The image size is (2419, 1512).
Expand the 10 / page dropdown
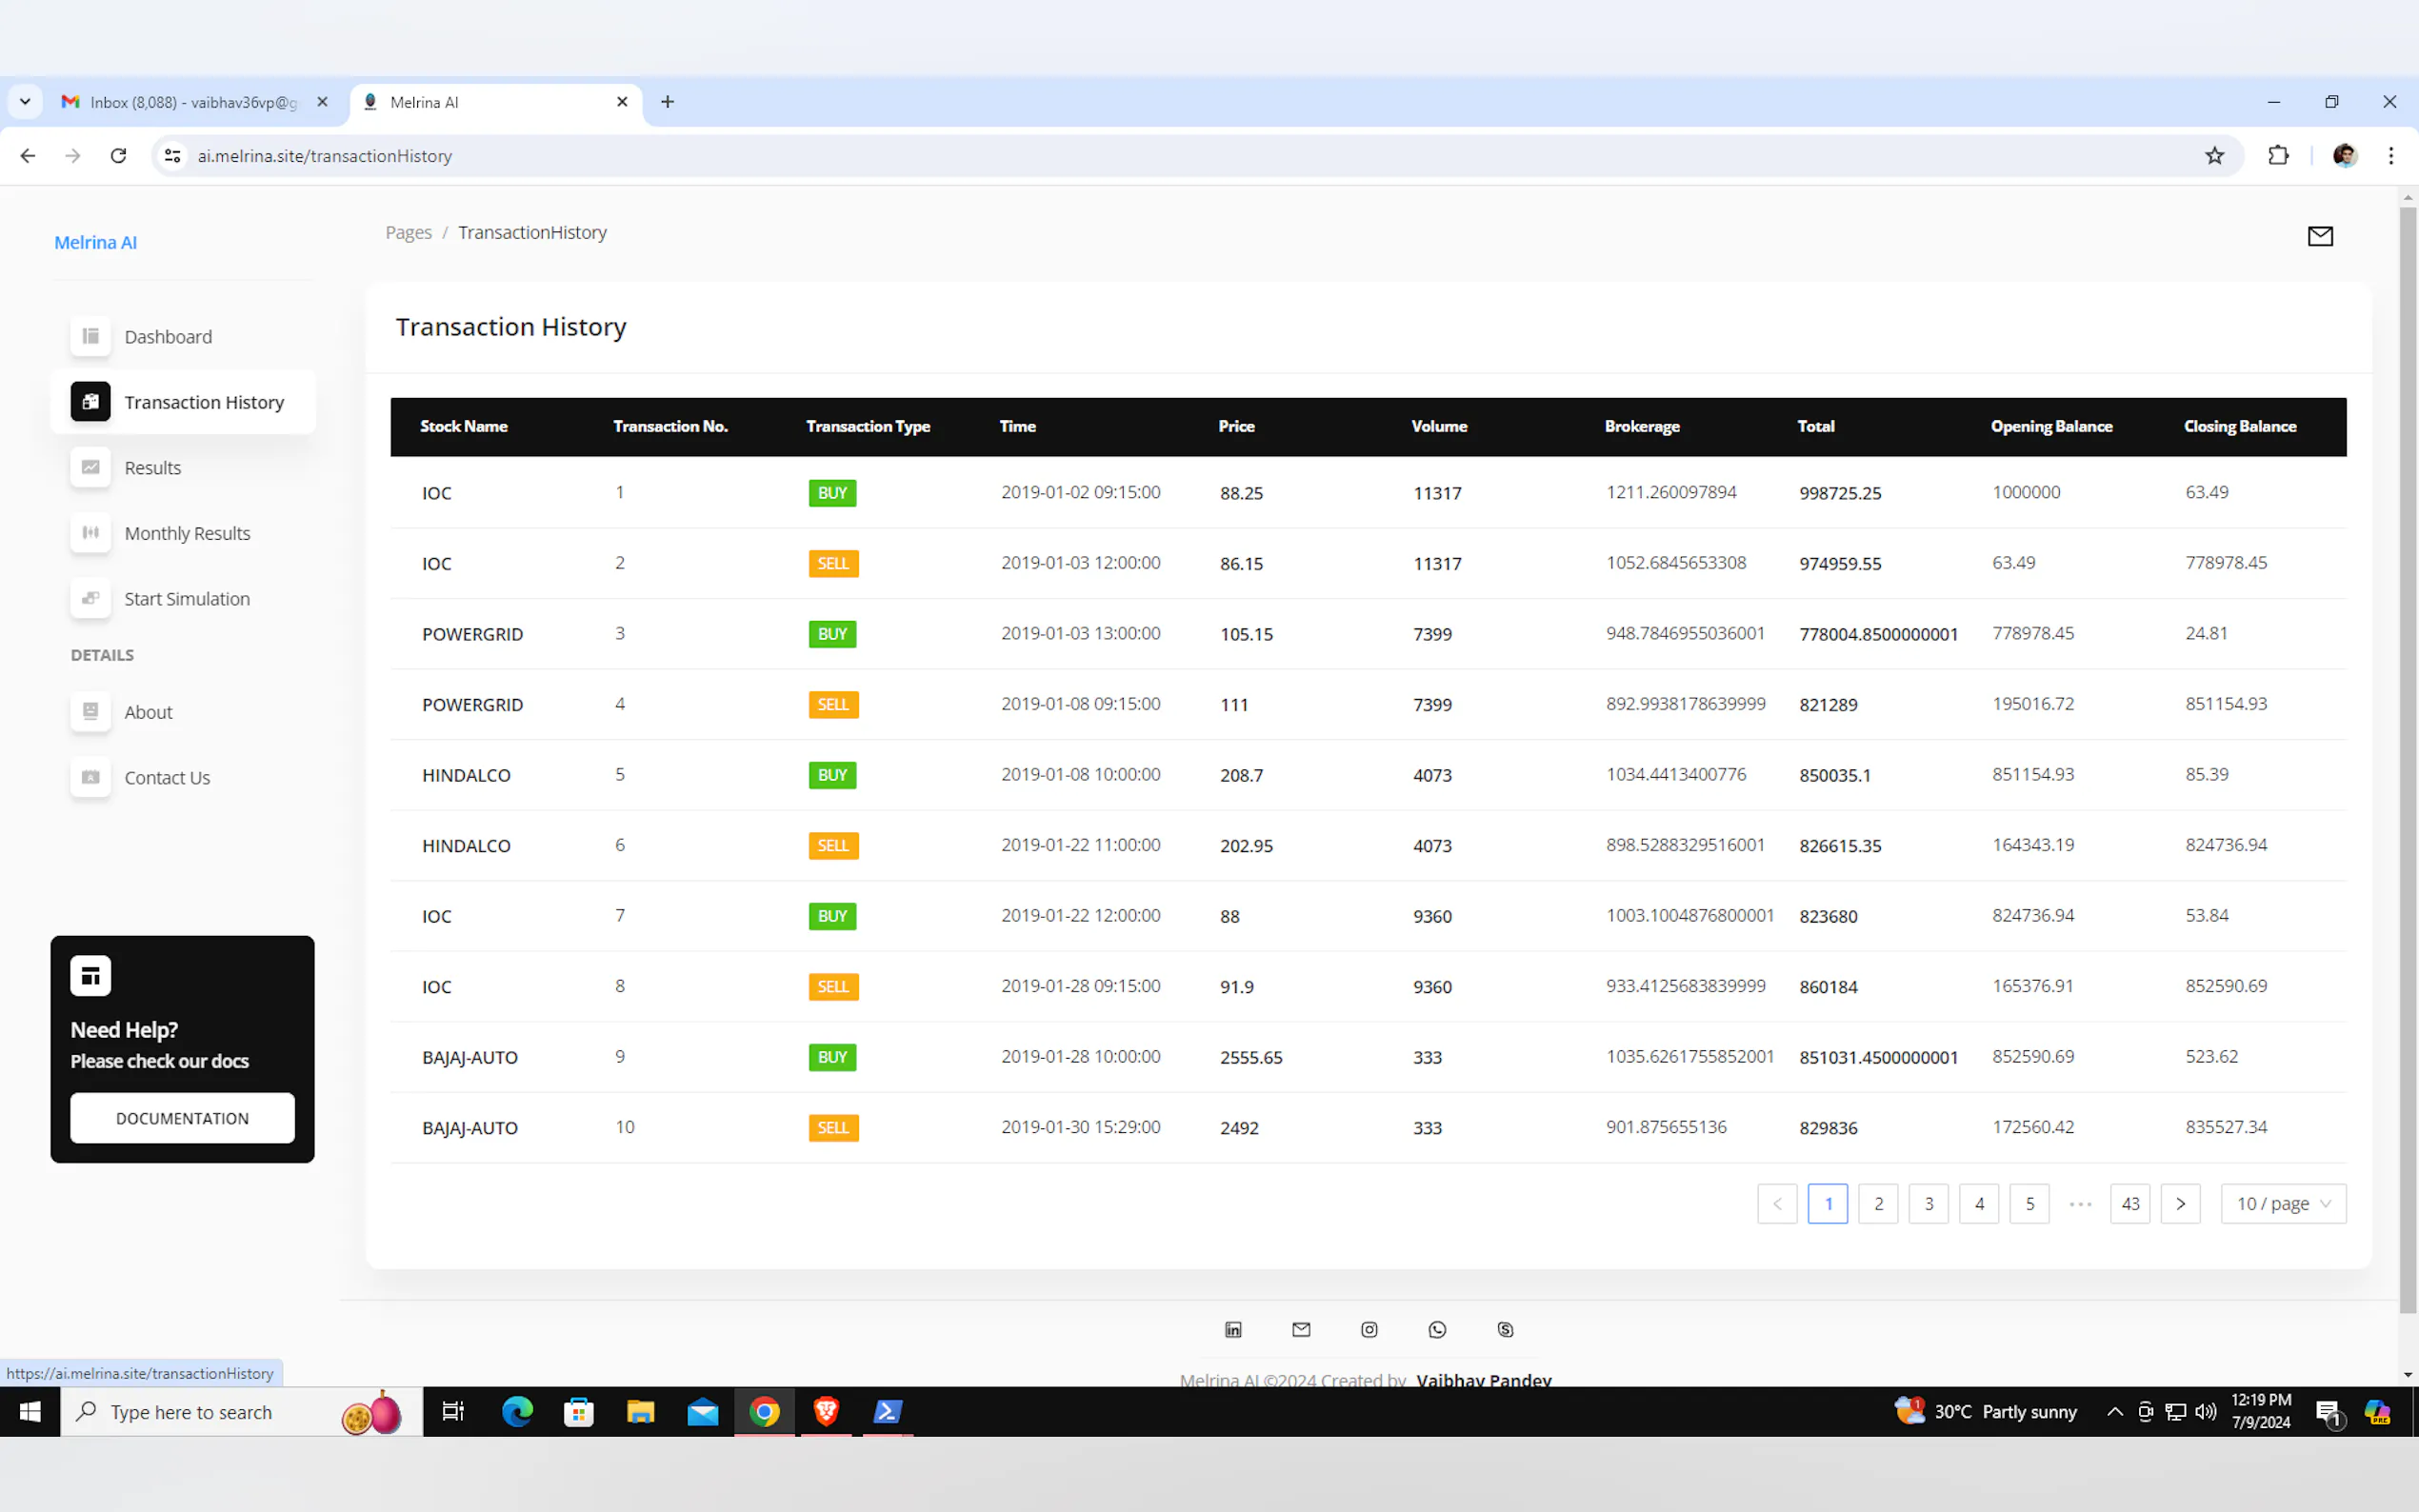(x=2283, y=1203)
